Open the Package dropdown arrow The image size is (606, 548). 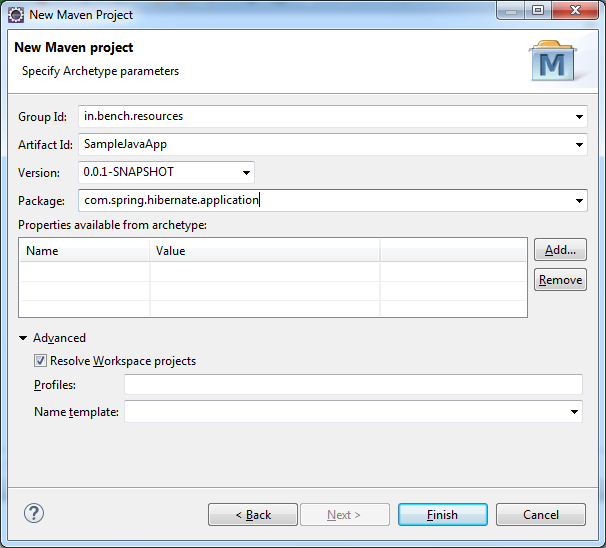click(579, 201)
